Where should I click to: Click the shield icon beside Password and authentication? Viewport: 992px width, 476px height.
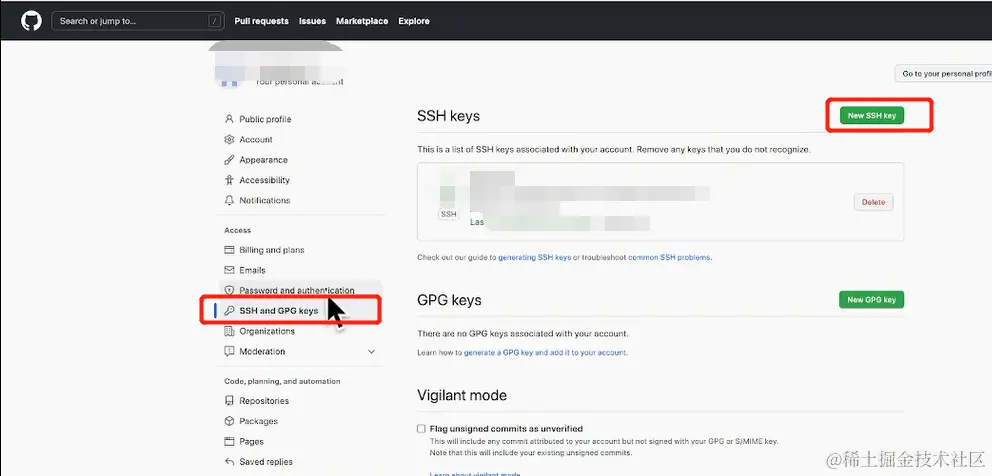click(229, 291)
